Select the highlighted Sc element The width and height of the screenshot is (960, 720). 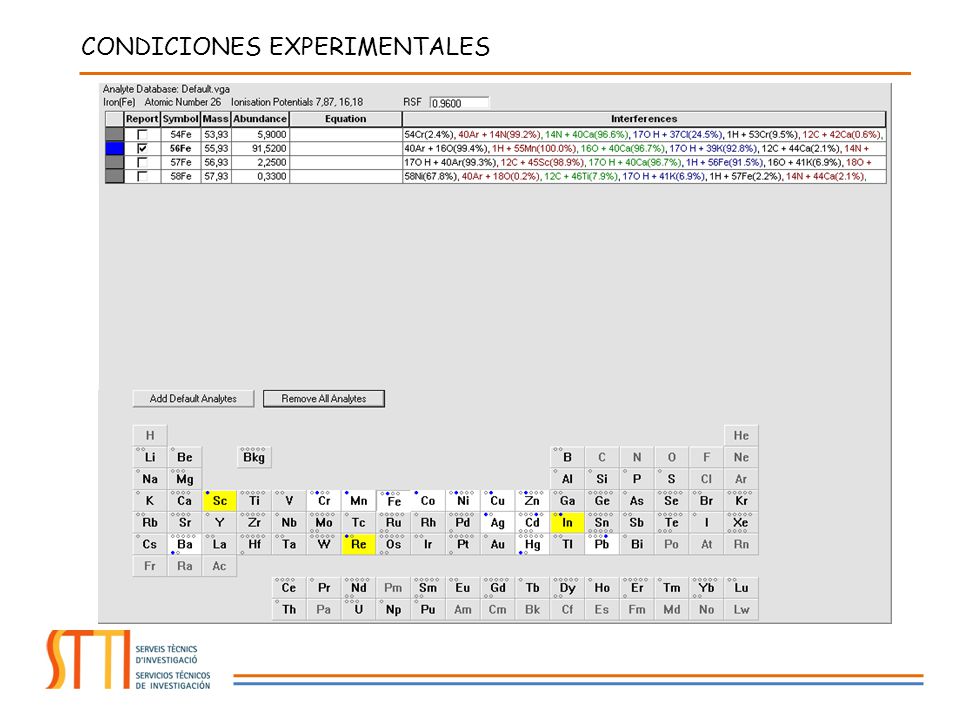tap(219, 501)
